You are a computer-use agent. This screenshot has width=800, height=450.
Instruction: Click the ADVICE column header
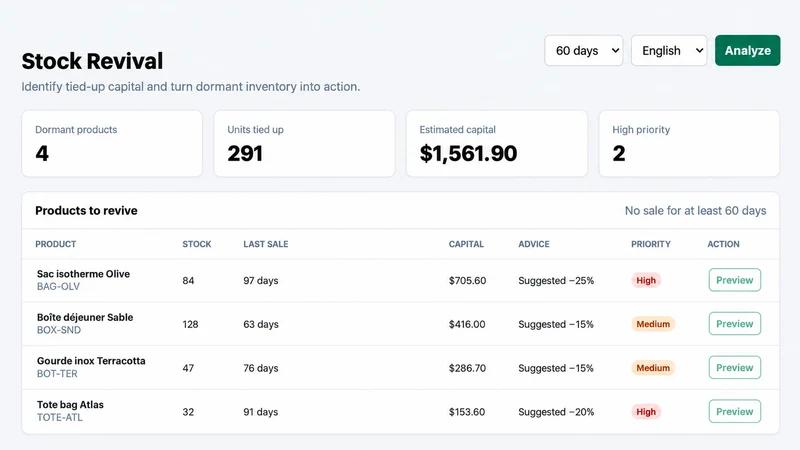[x=534, y=244]
